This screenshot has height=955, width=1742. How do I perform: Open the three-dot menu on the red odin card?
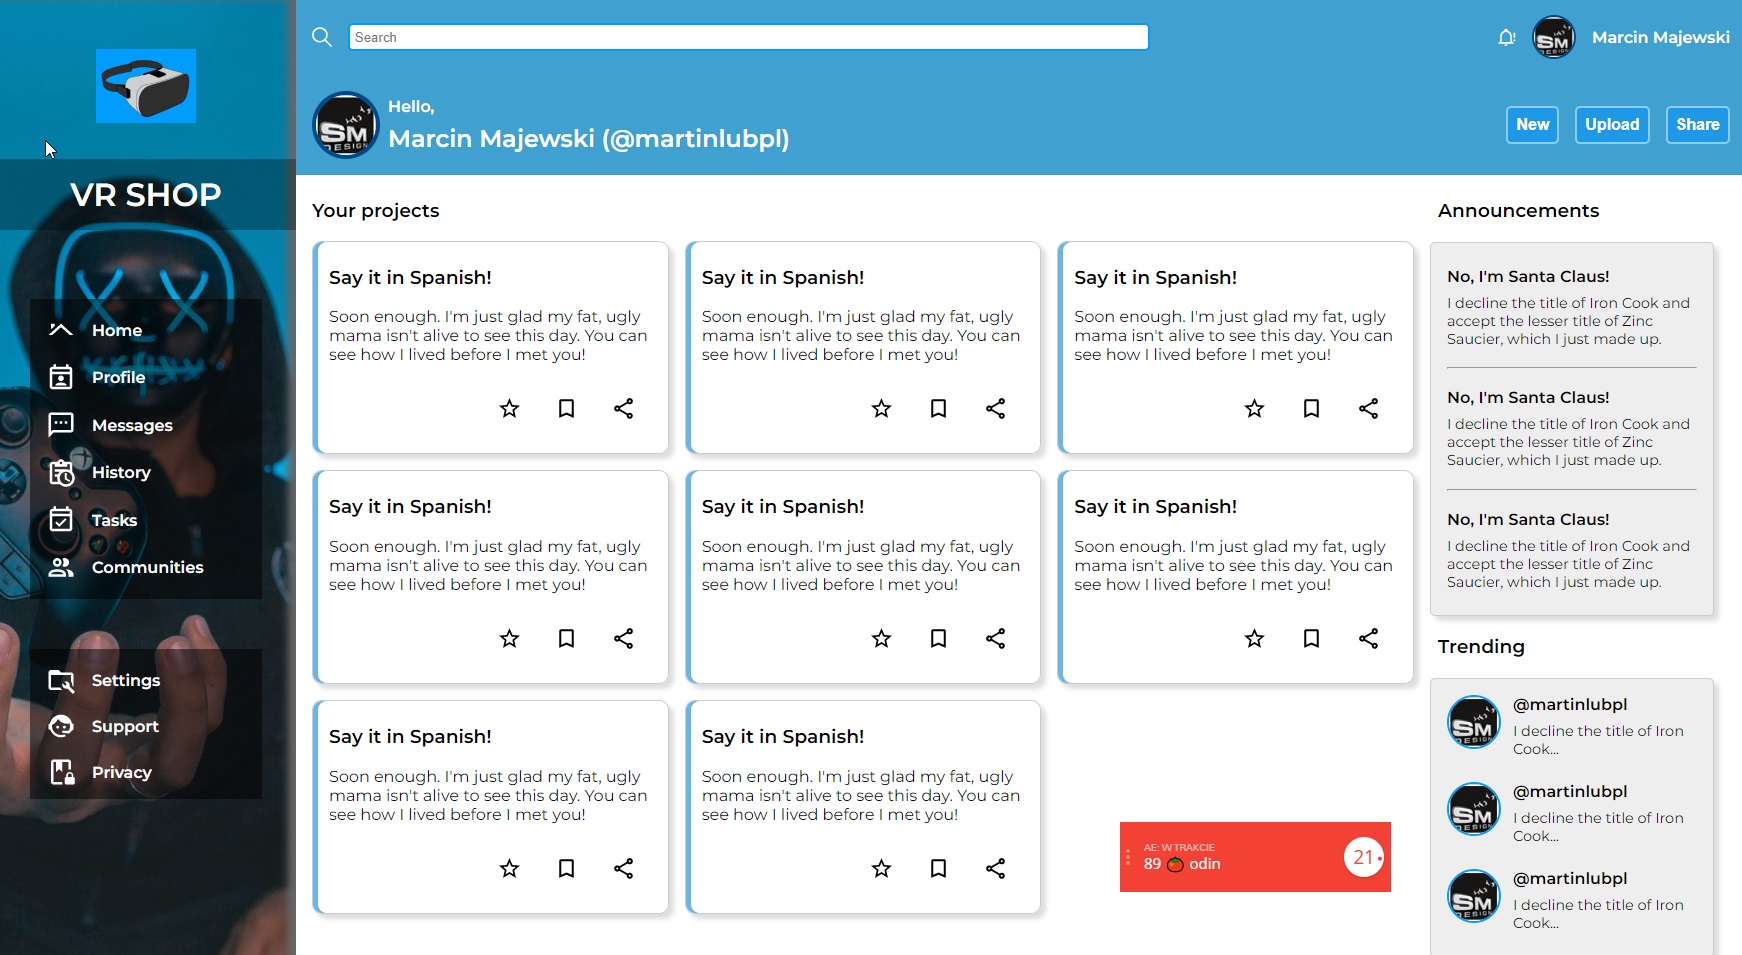click(1128, 857)
